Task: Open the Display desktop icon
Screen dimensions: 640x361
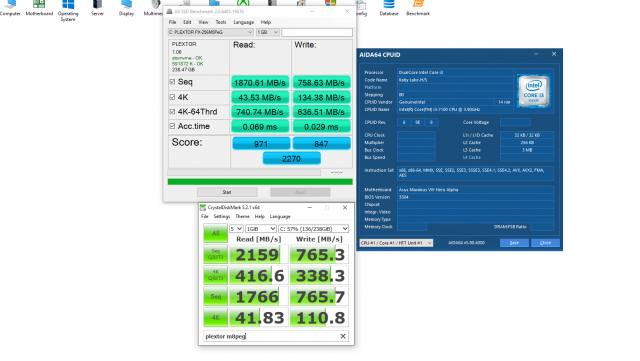Action: [127, 8]
